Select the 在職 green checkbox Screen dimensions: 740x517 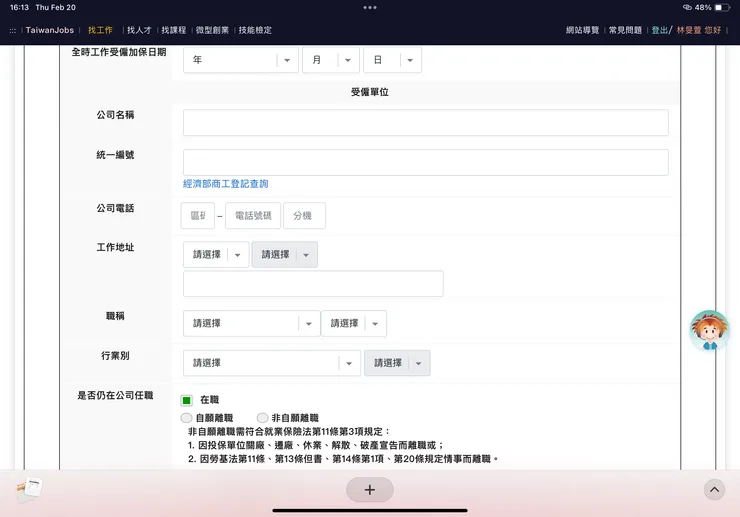tap(186, 400)
